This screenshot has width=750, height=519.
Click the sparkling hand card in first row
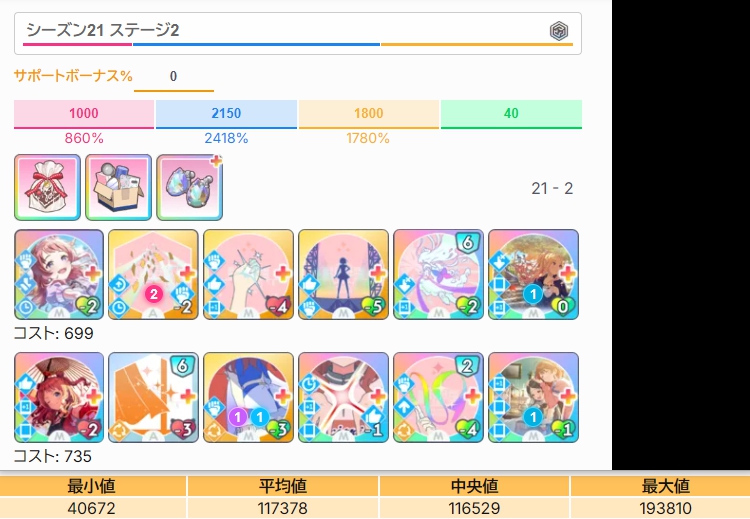248,275
